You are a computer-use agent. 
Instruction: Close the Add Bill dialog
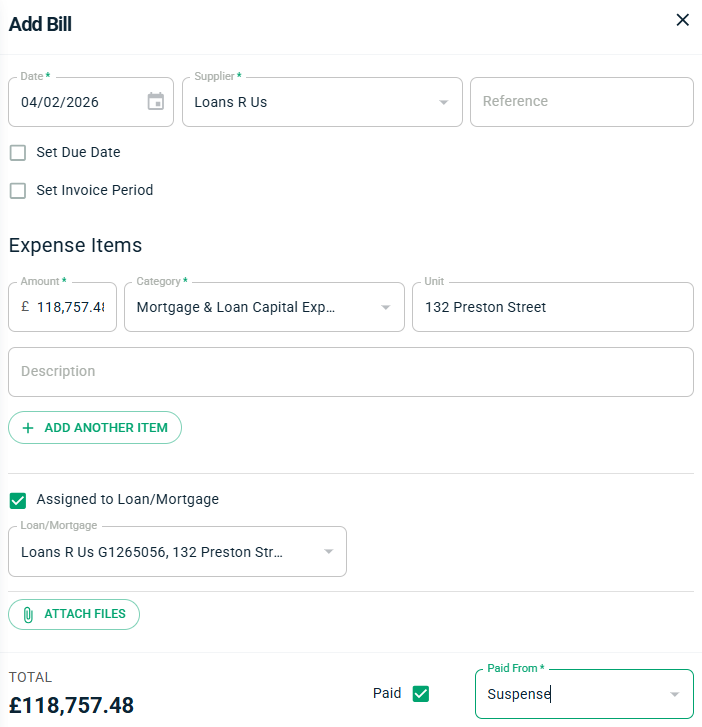point(683,20)
